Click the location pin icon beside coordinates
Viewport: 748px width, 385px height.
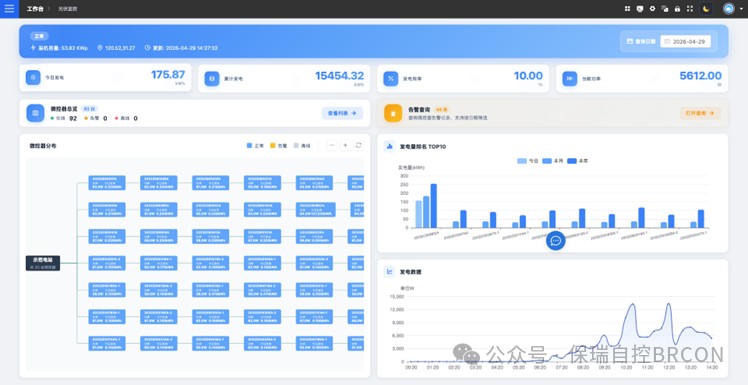pyautogui.click(x=100, y=48)
